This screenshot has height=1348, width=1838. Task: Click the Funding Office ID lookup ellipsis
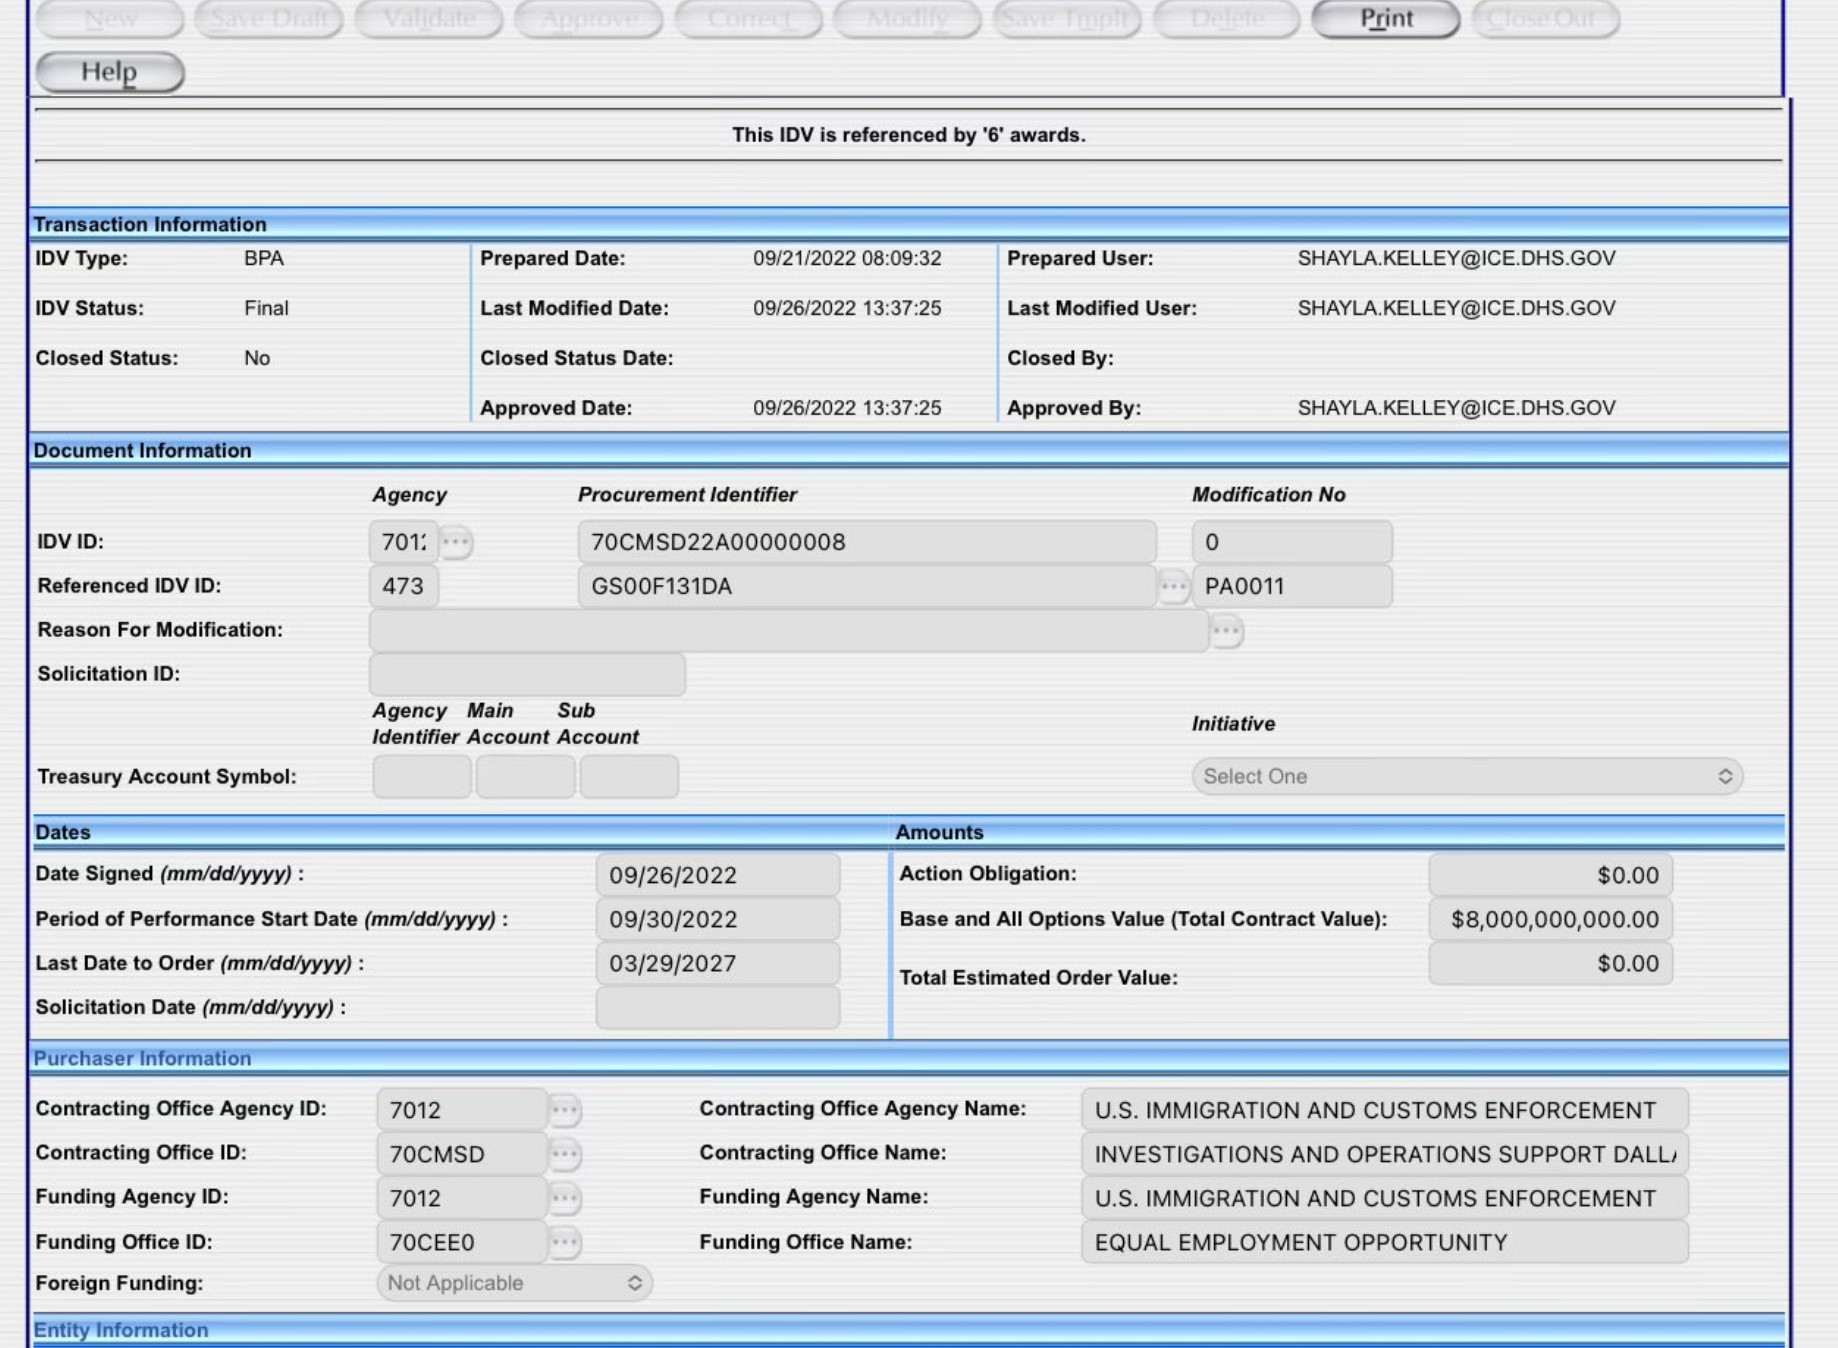(x=564, y=1242)
